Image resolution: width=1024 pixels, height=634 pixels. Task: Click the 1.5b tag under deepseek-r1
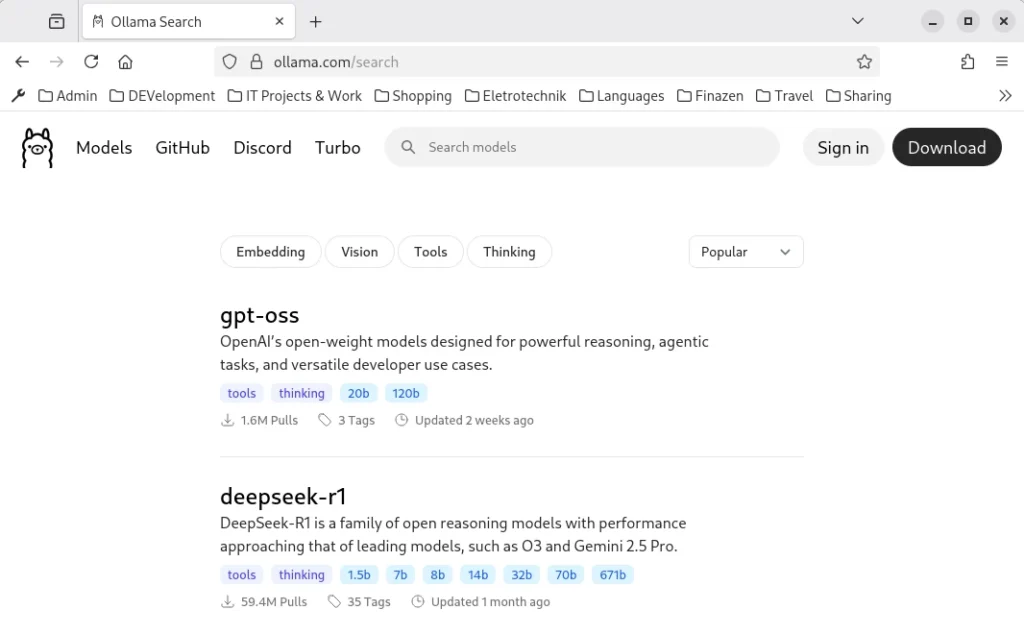[359, 575]
